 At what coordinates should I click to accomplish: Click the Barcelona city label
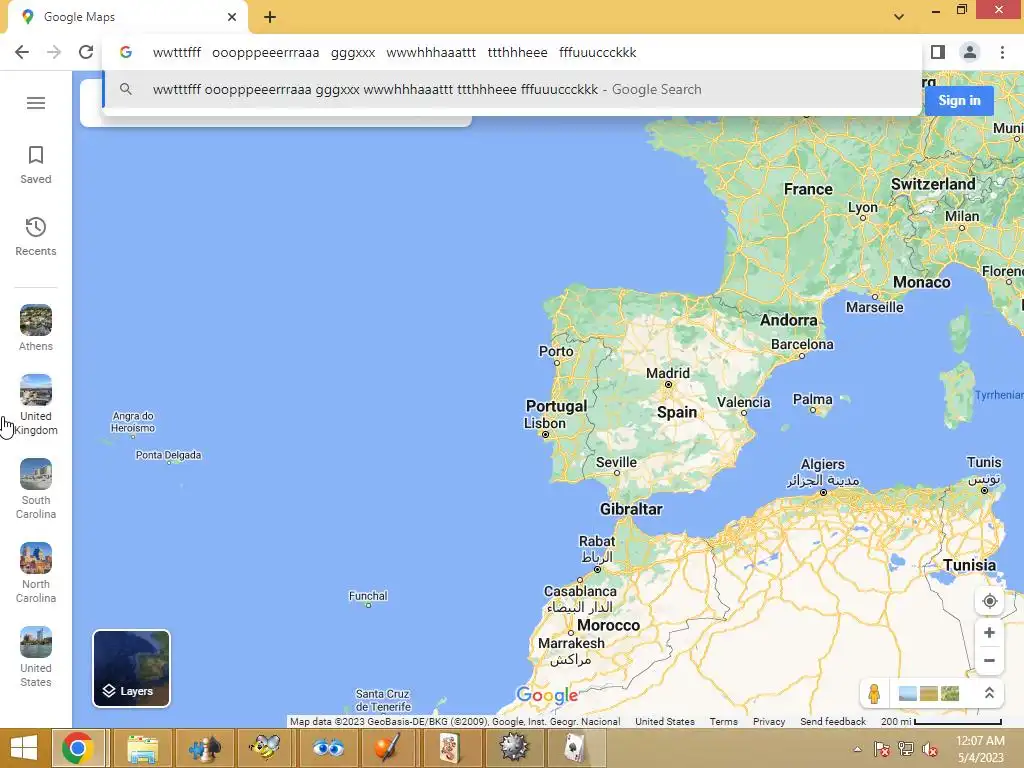coord(802,344)
